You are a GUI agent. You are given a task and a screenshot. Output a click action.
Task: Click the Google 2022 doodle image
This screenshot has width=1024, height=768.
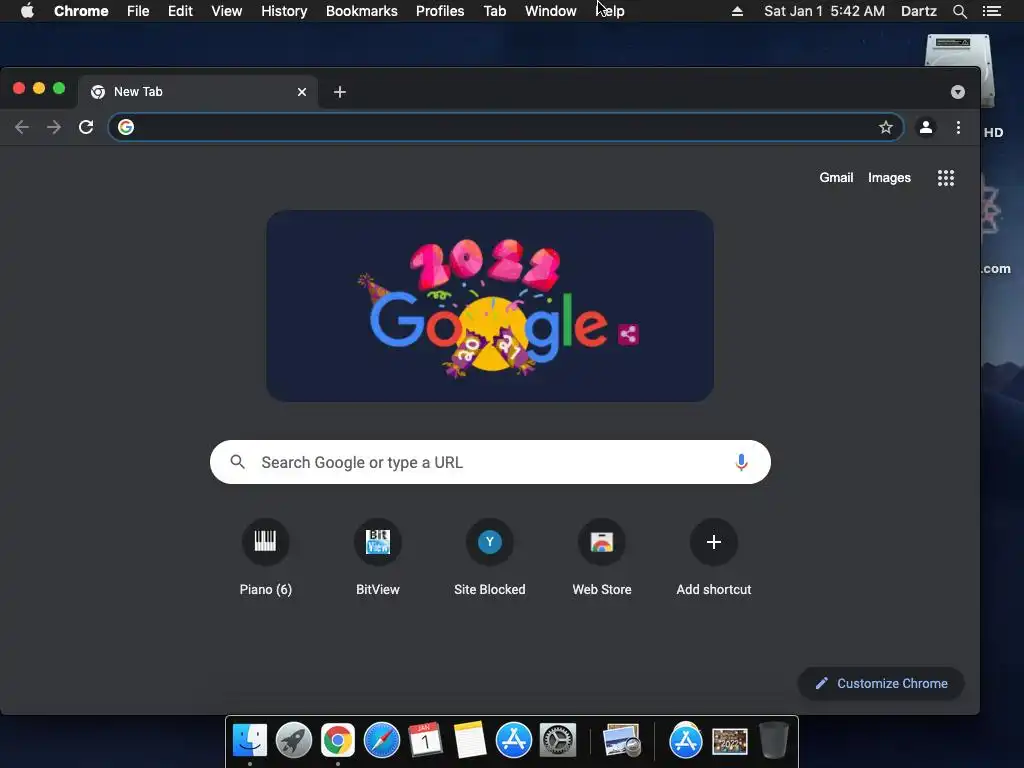click(x=490, y=306)
